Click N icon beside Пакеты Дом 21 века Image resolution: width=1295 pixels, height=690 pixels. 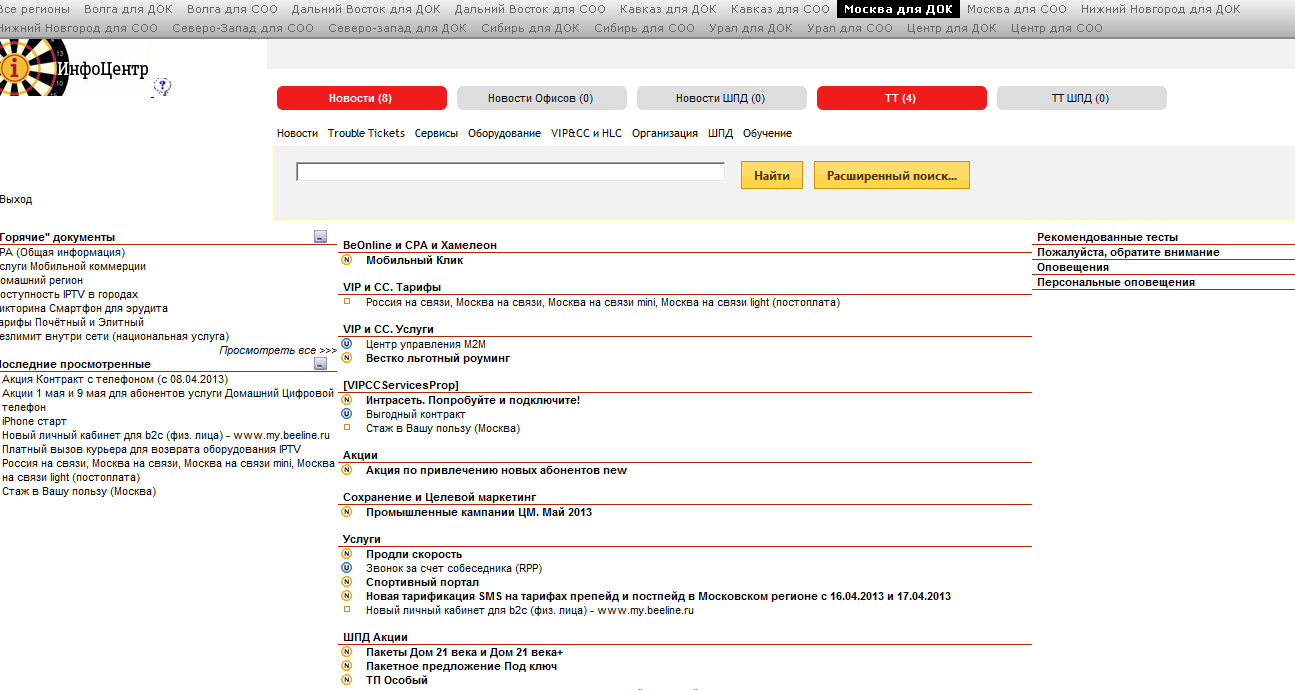point(347,652)
